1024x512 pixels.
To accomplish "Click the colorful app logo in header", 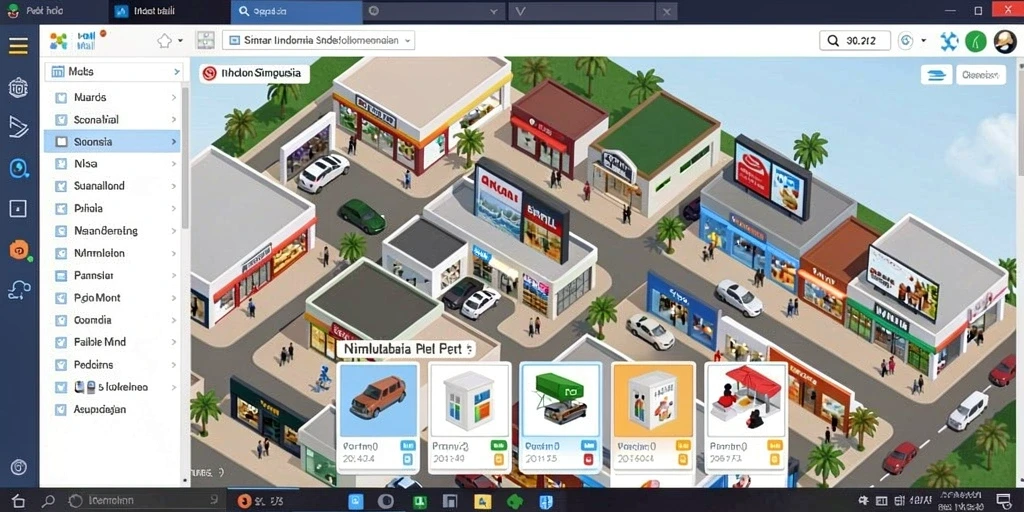I will pyautogui.click(x=58, y=41).
